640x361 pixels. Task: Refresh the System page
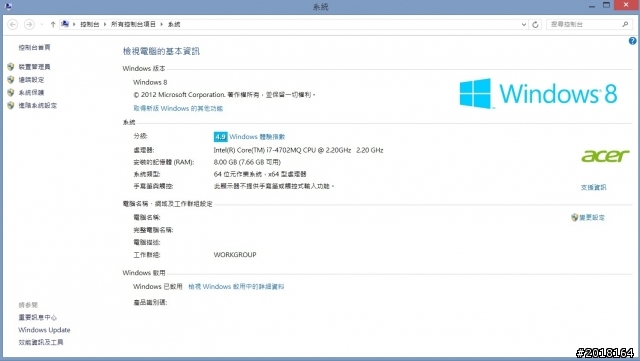pos(536,25)
